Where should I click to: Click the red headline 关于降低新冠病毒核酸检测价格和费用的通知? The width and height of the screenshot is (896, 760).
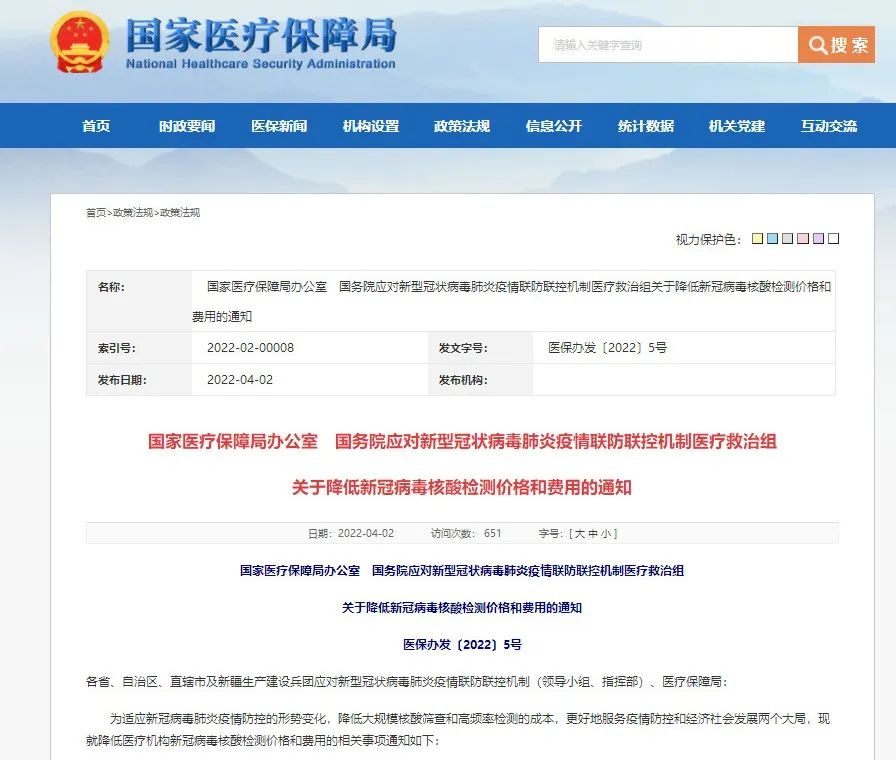tap(462, 487)
